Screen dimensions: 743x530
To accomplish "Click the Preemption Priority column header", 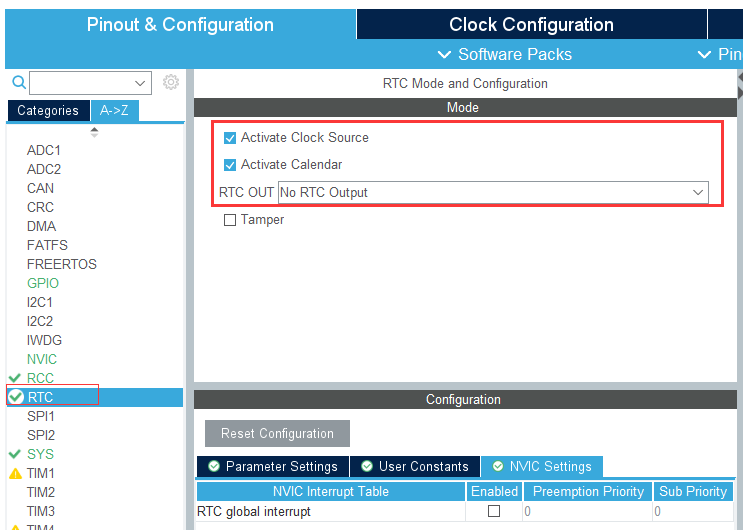I will [588, 491].
